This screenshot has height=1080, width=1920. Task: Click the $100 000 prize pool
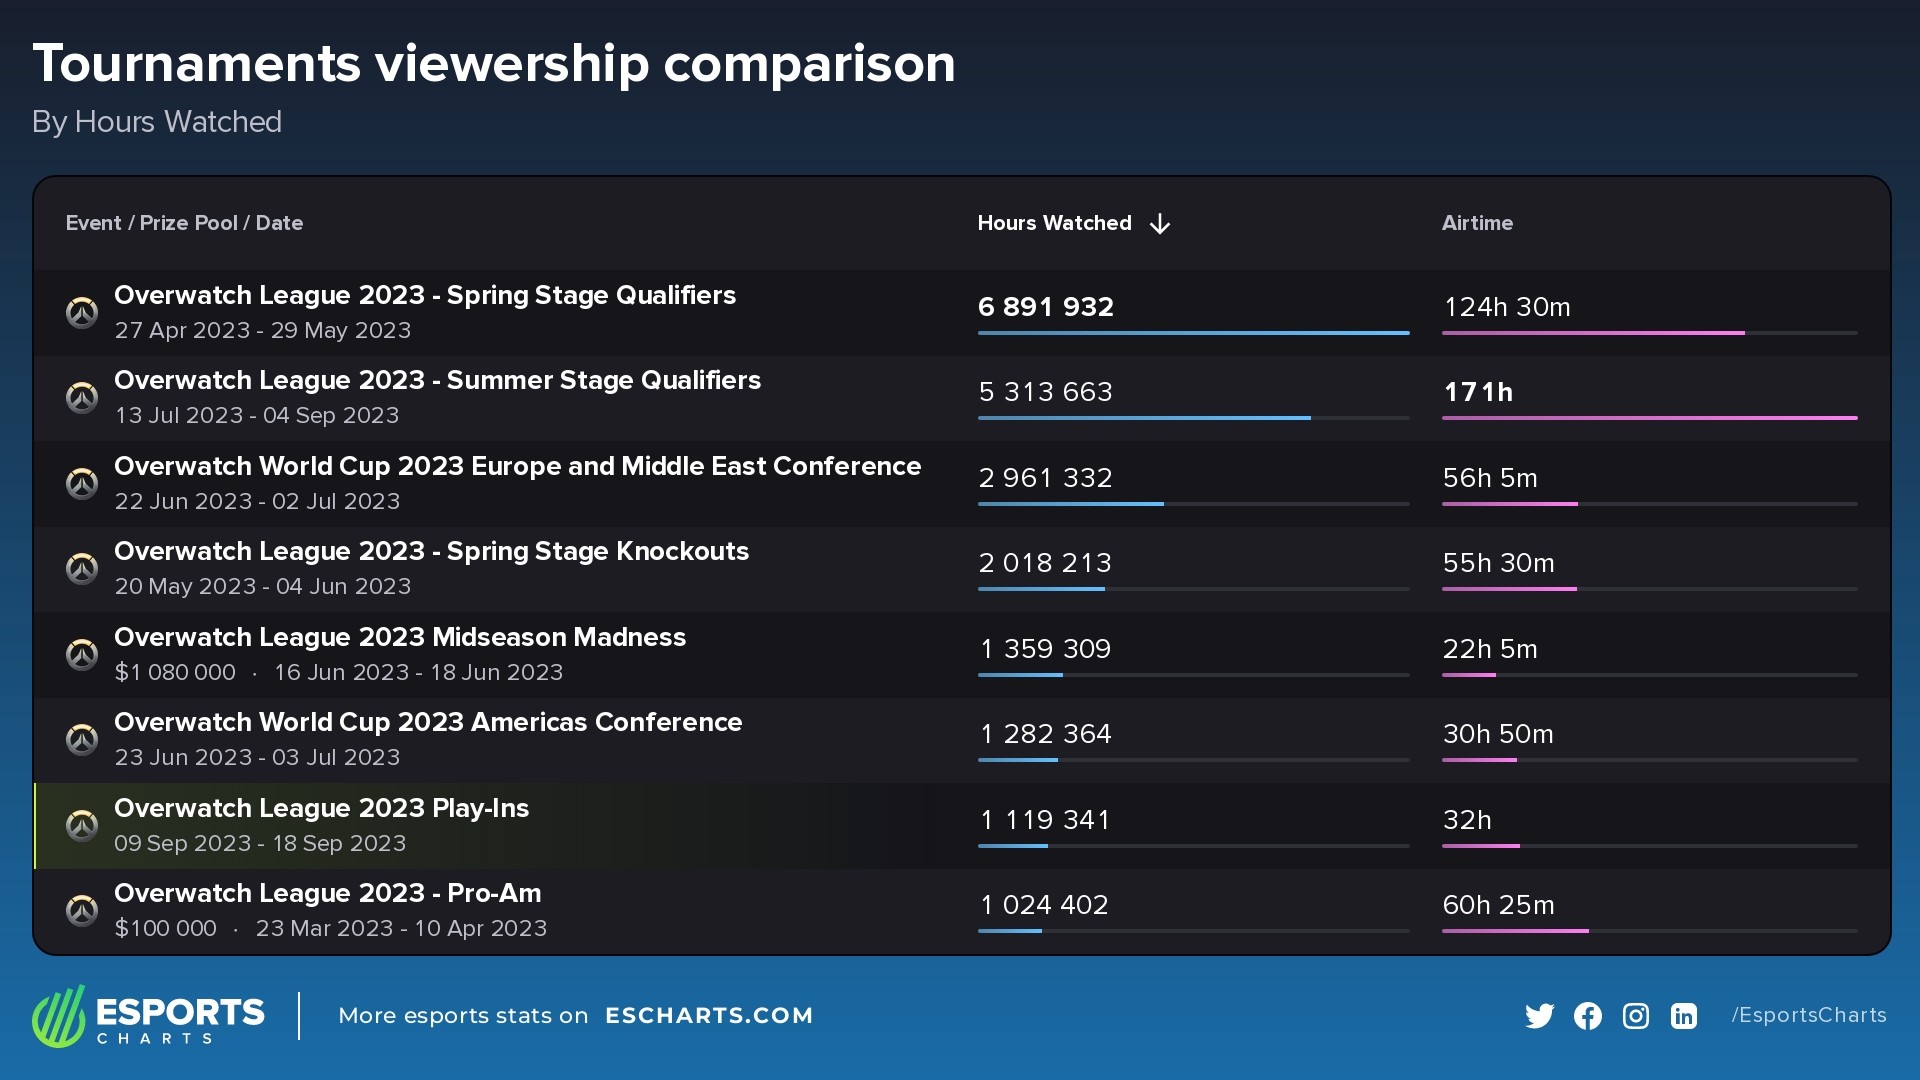click(165, 928)
